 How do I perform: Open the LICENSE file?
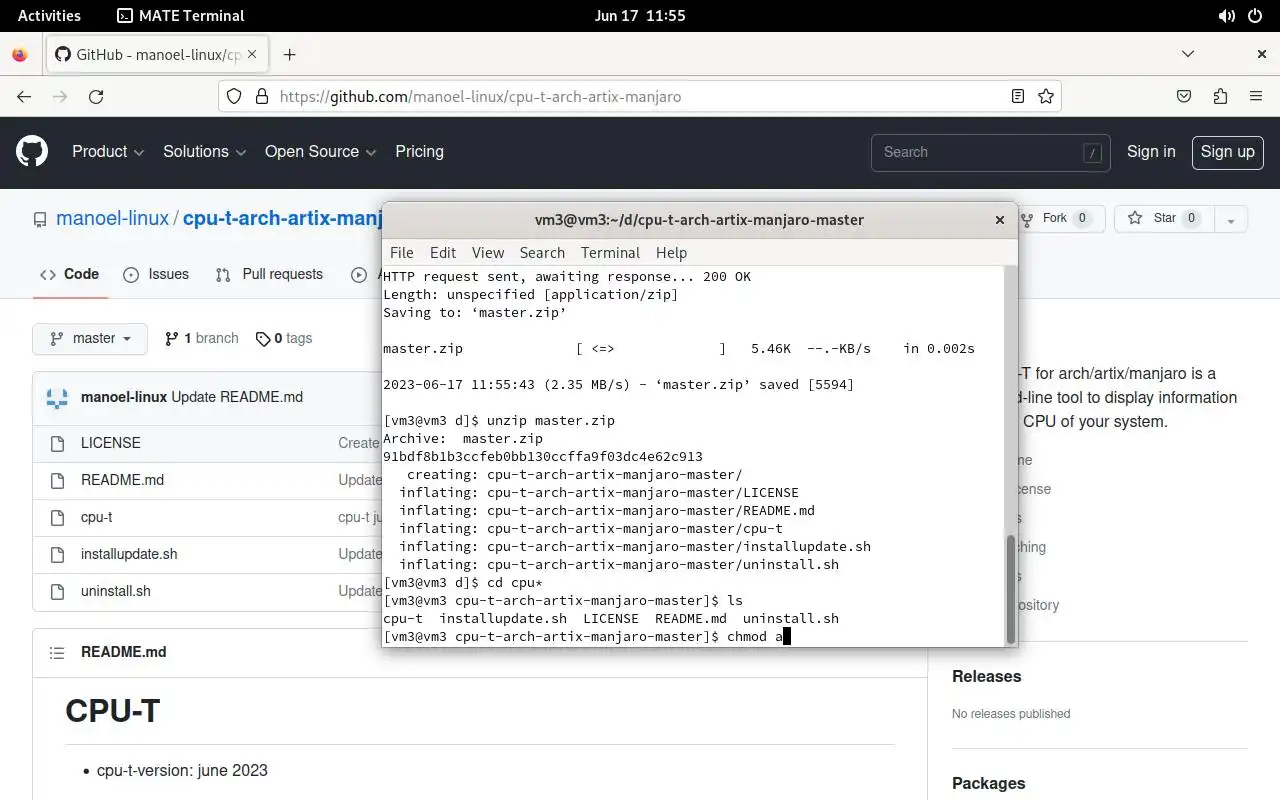[110, 443]
